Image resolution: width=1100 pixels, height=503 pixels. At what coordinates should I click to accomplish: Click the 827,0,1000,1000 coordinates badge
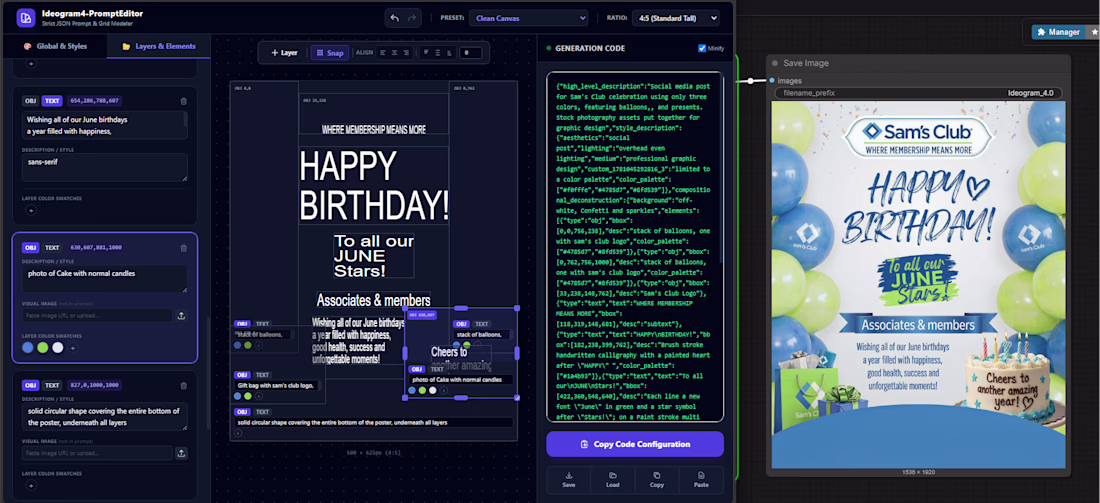pyautogui.click(x=95, y=385)
